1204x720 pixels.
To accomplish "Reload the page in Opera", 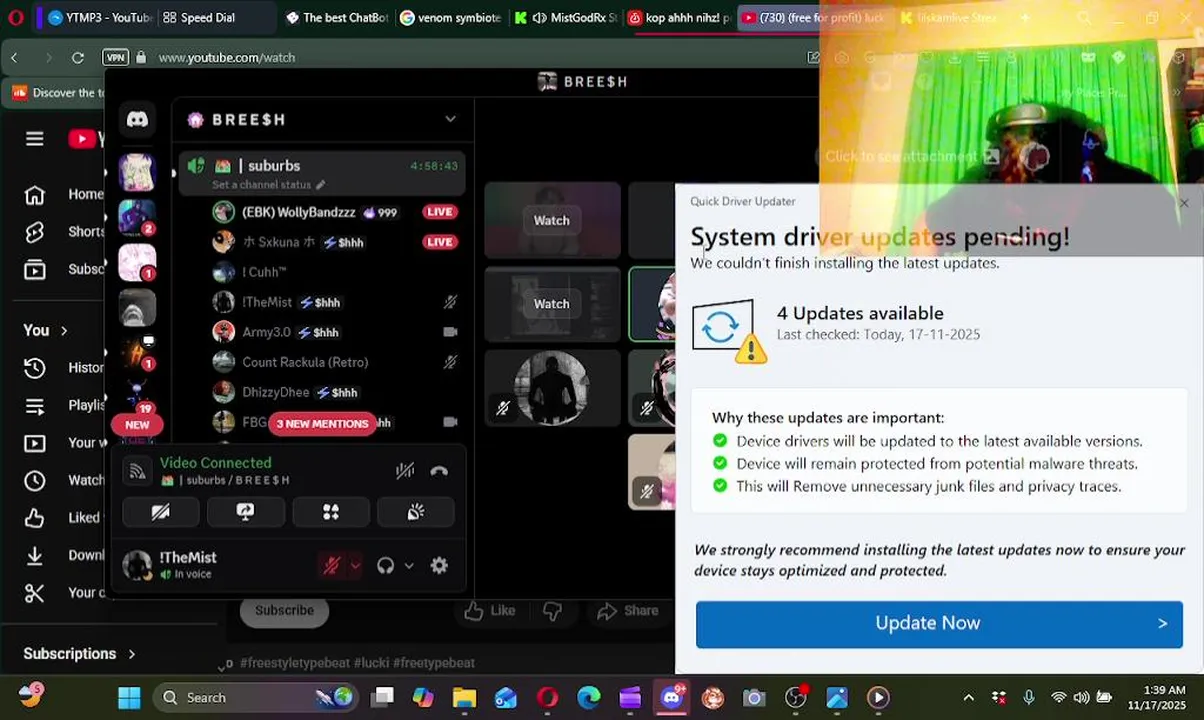I will pos(78,58).
